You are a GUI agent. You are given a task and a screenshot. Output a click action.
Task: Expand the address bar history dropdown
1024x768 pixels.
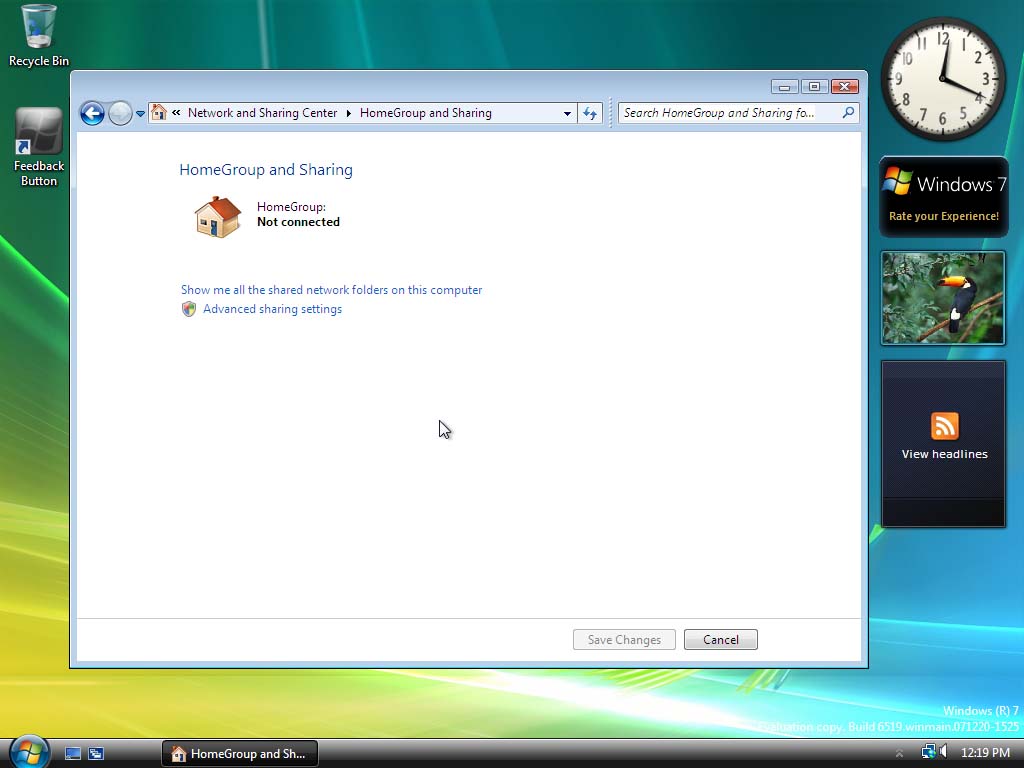pos(567,113)
